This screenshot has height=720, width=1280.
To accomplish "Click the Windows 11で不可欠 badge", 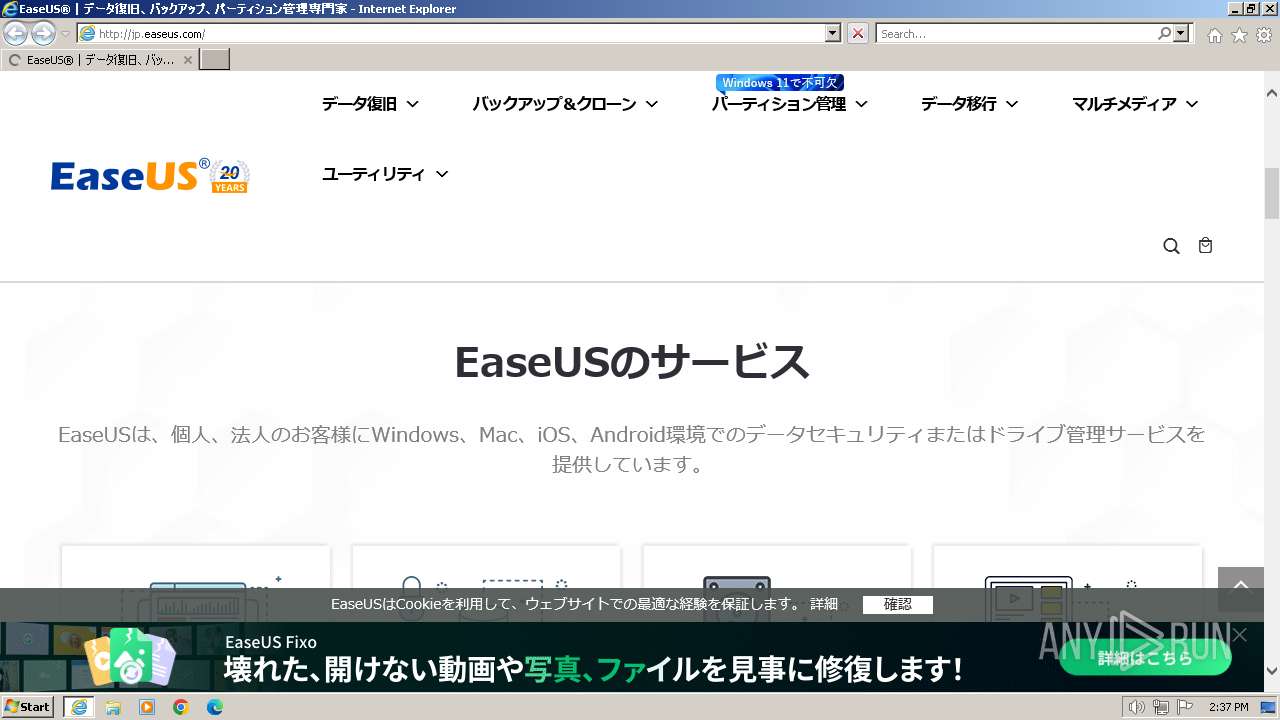I will [780, 83].
